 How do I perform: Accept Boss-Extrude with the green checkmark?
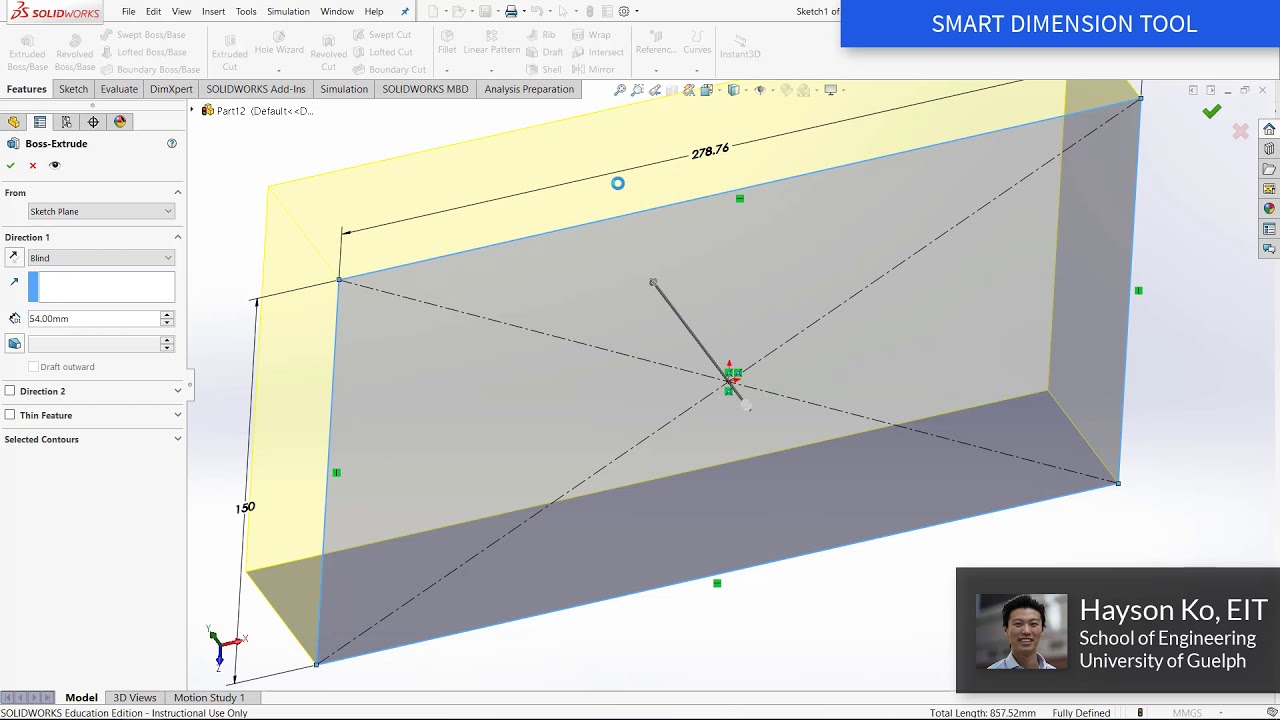11,165
